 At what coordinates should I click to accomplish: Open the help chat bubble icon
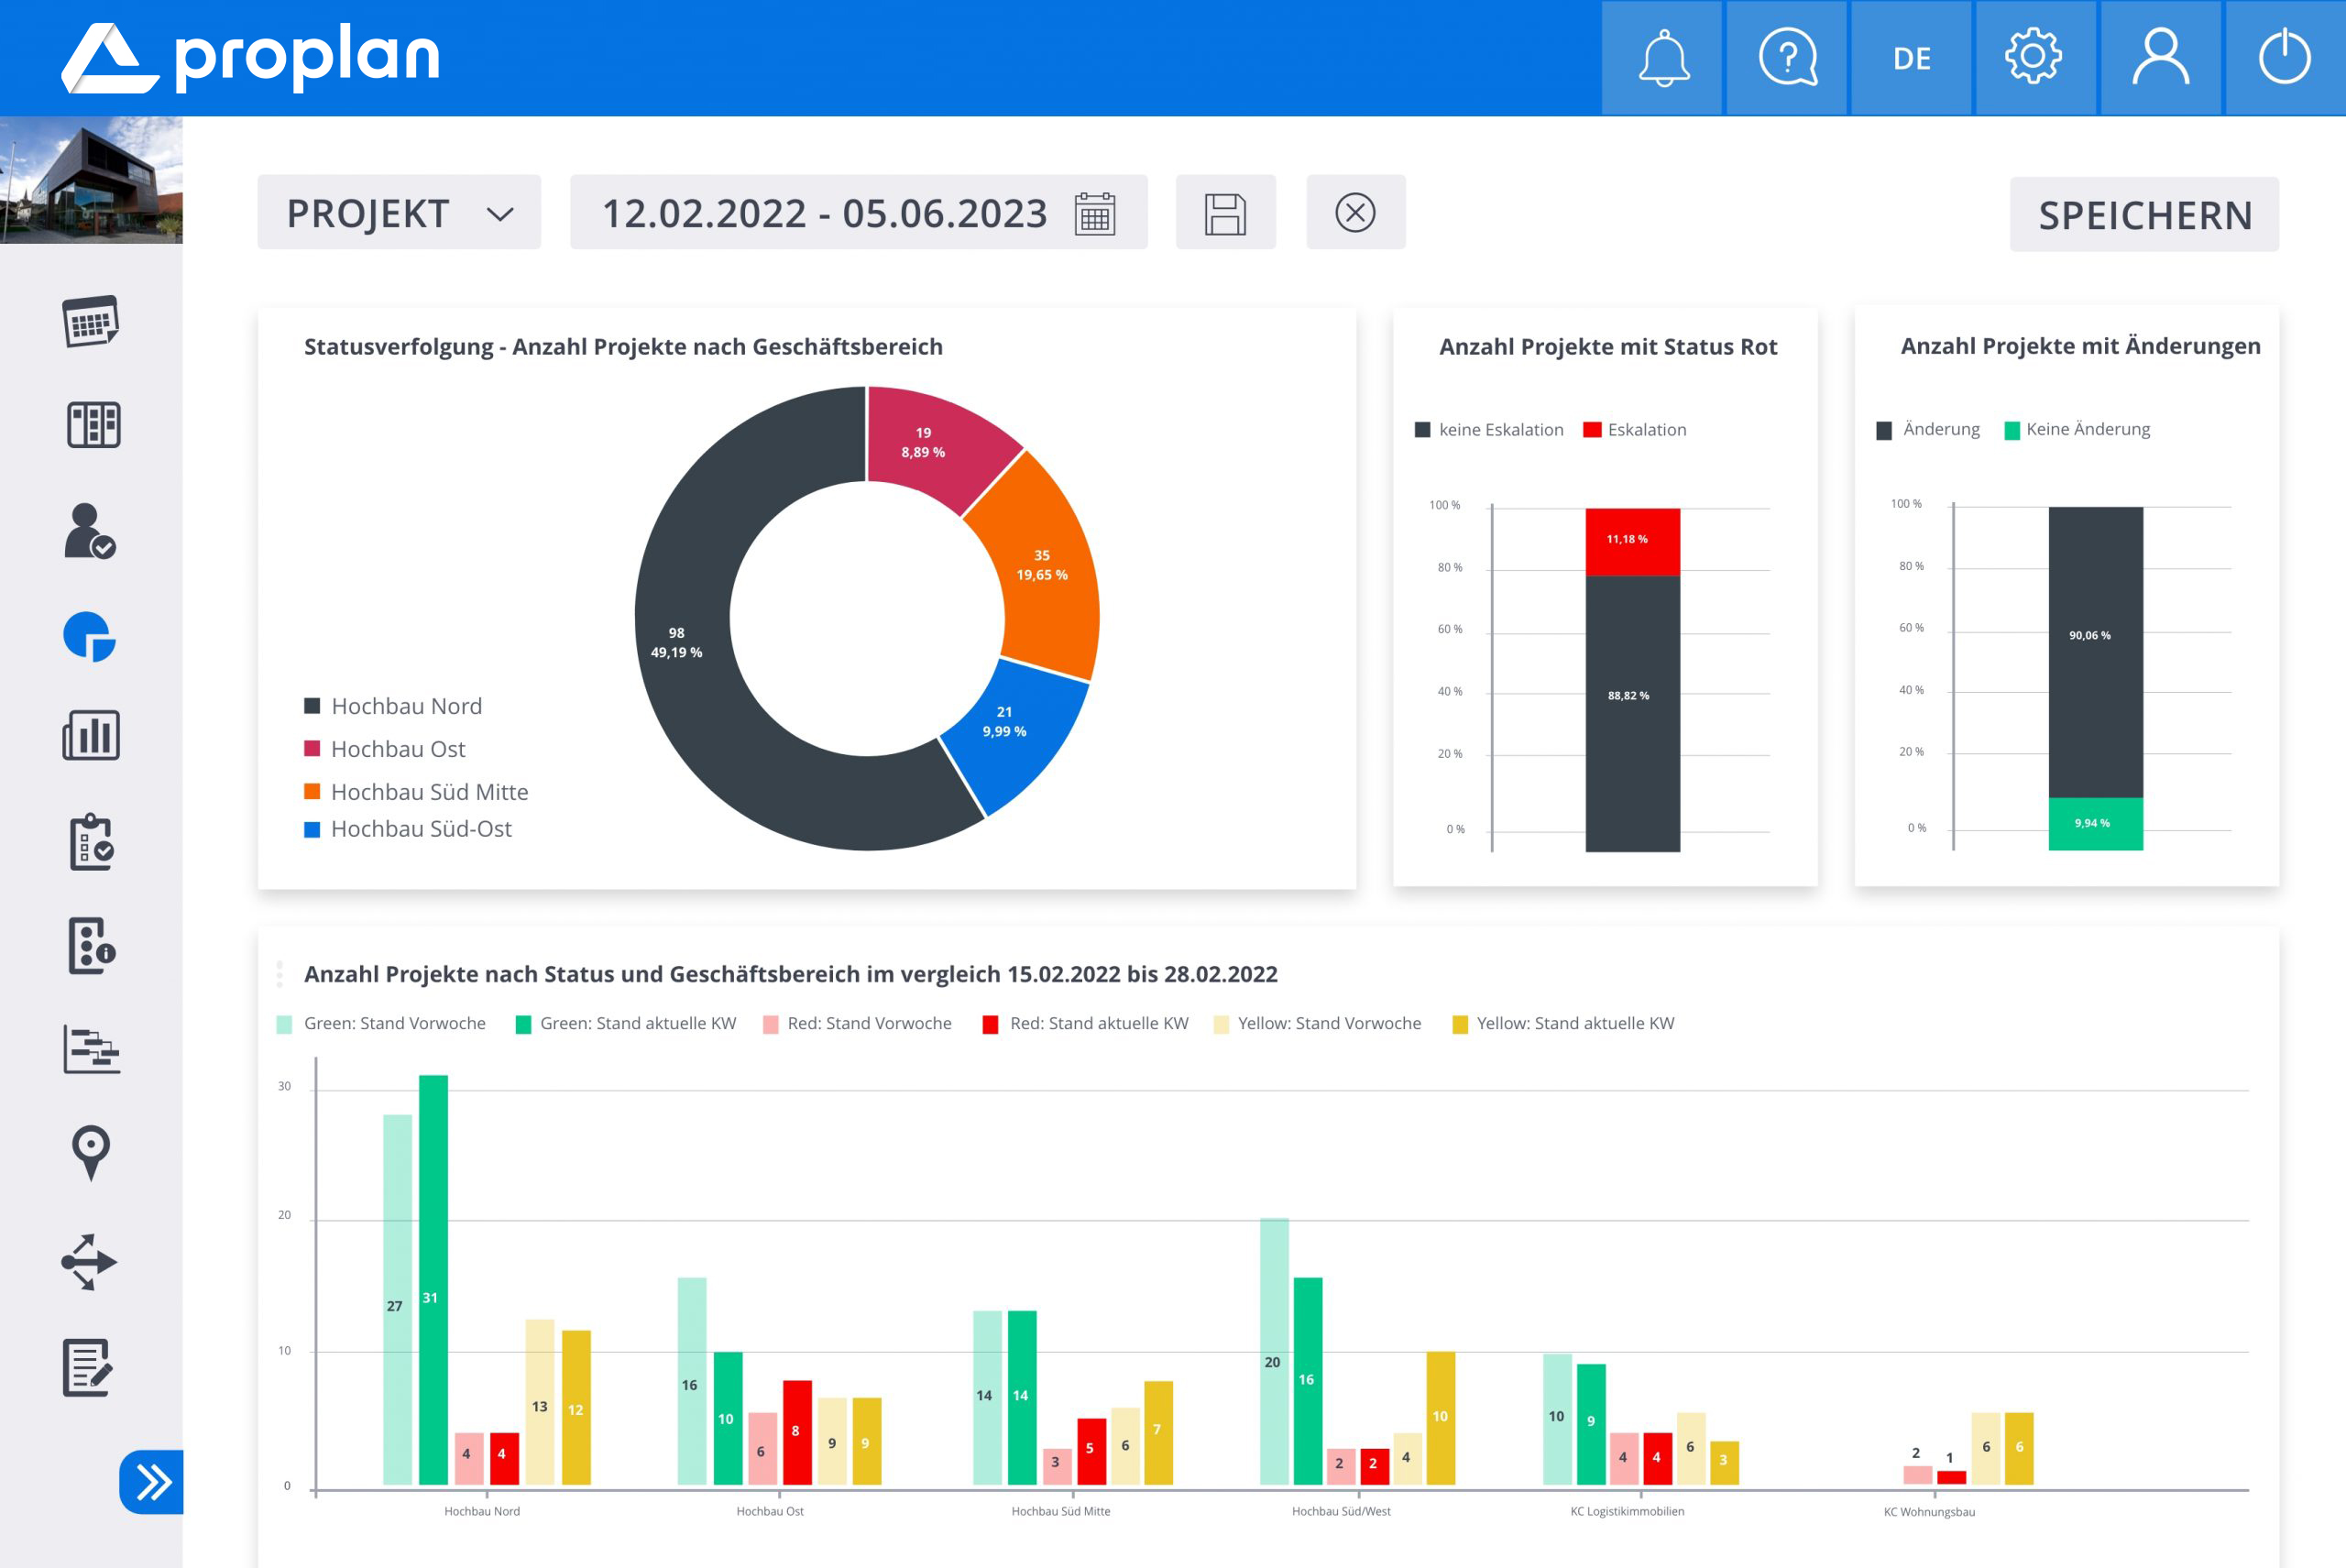tap(1787, 58)
